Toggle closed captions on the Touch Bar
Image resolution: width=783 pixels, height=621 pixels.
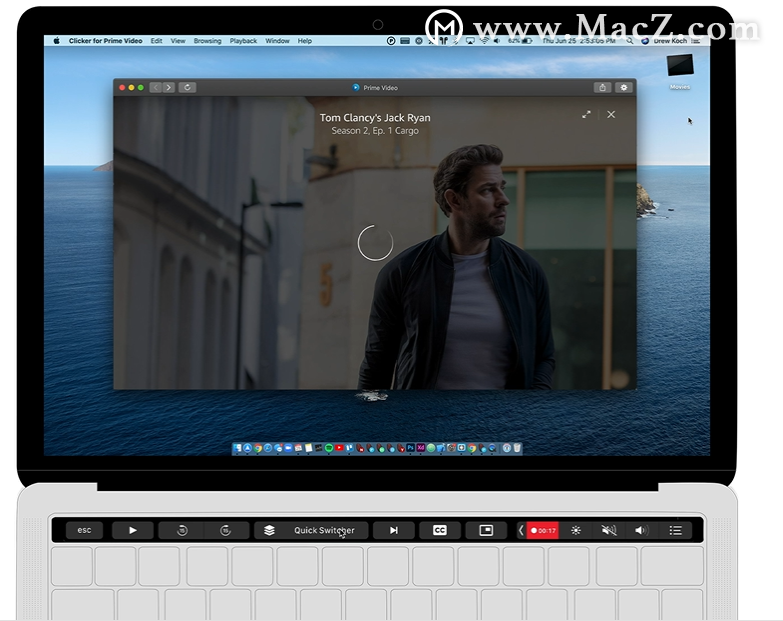[439, 530]
